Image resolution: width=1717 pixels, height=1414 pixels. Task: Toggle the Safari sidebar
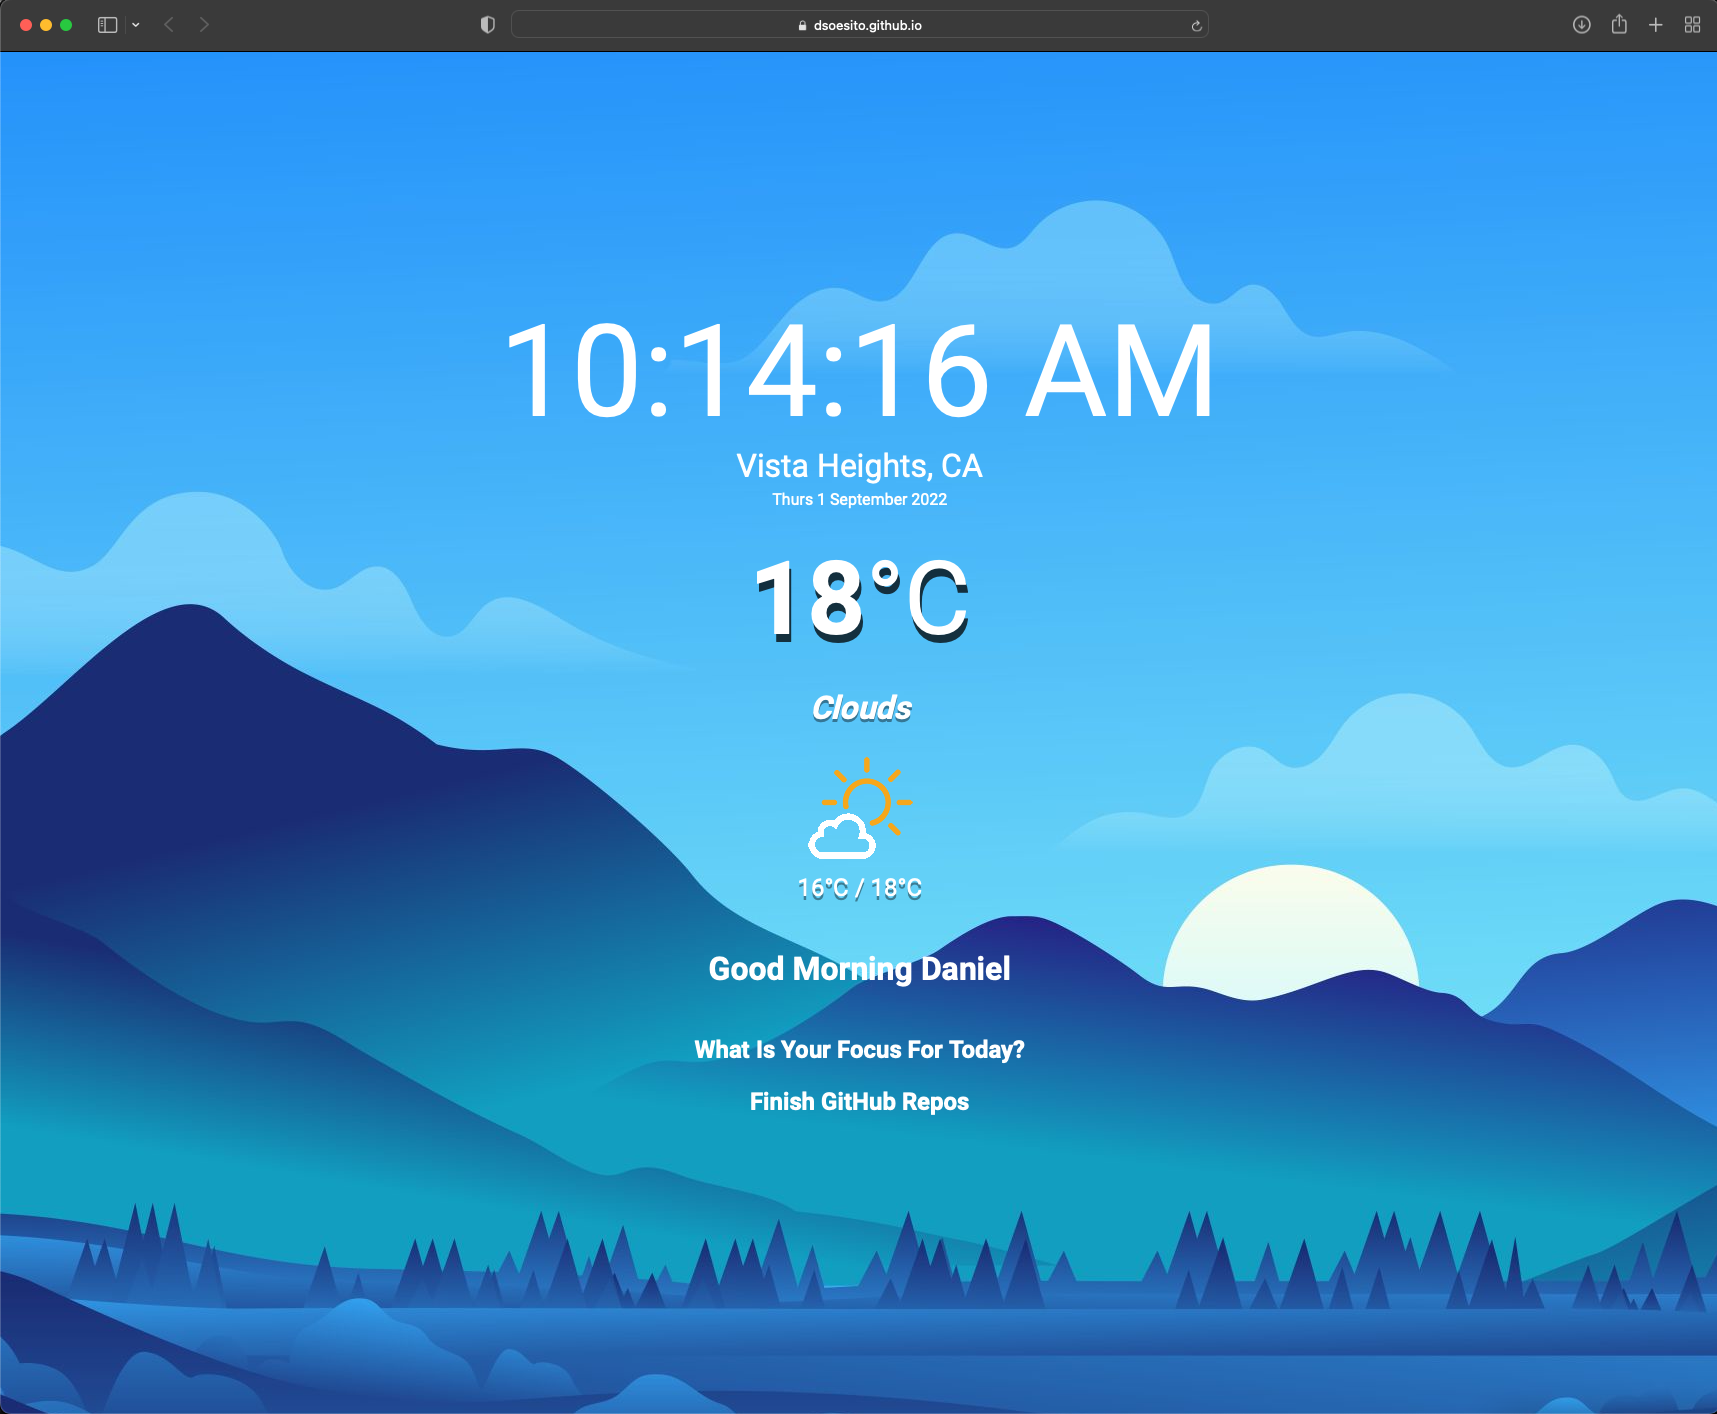coord(106,24)
